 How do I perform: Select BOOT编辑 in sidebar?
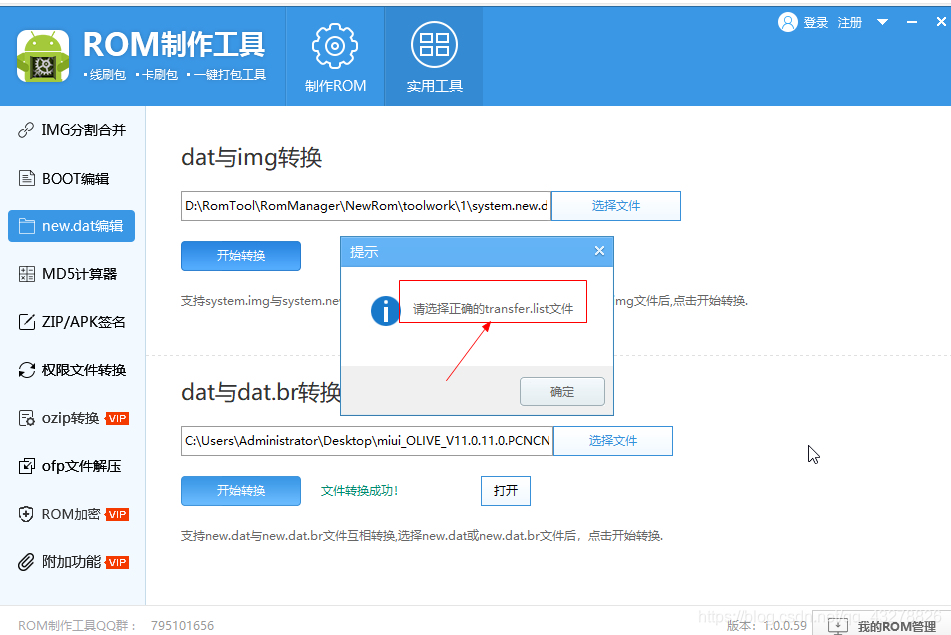pyautogui.click(x=72, y=178)
